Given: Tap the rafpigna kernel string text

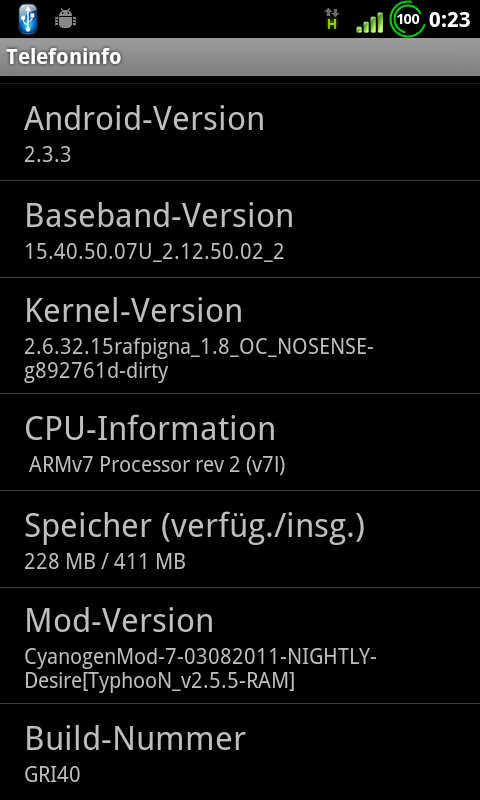Looking at the screenshot, I should [199, 360].
